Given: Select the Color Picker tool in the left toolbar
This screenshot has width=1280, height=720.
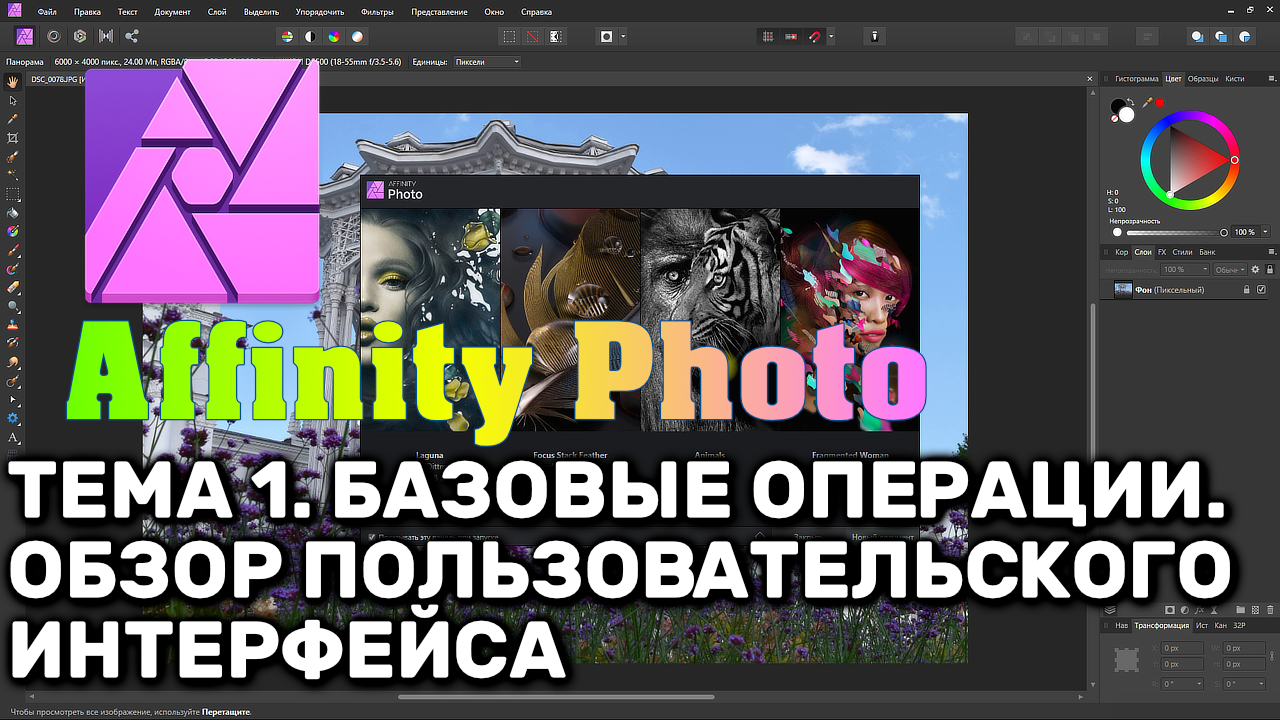Looking at the screenshot, I should pyautogui.click(x=13, y=119).
